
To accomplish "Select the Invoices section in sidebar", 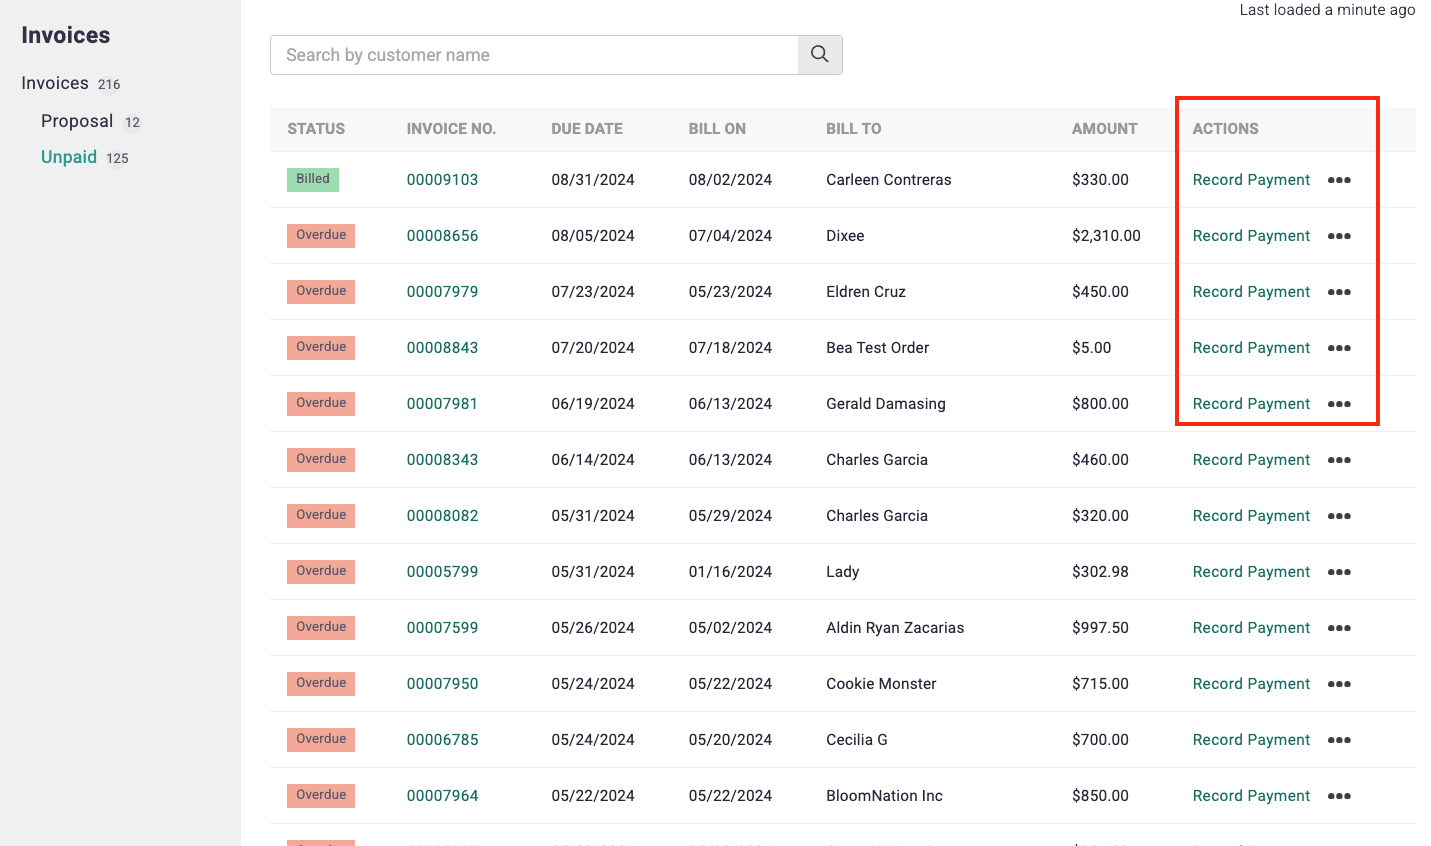I will [55, 83].
